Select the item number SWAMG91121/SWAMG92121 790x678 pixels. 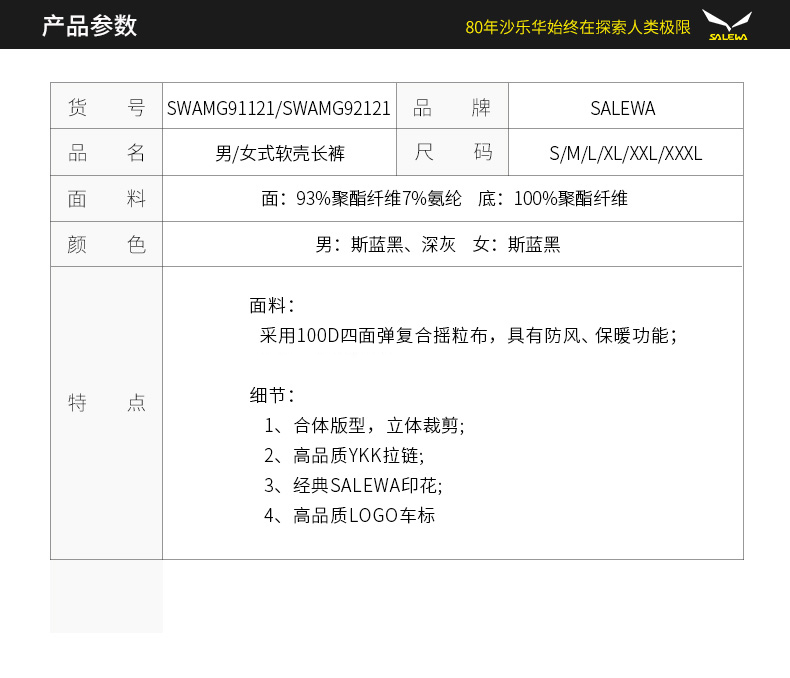pyautogui.click(x=279, y=108)
